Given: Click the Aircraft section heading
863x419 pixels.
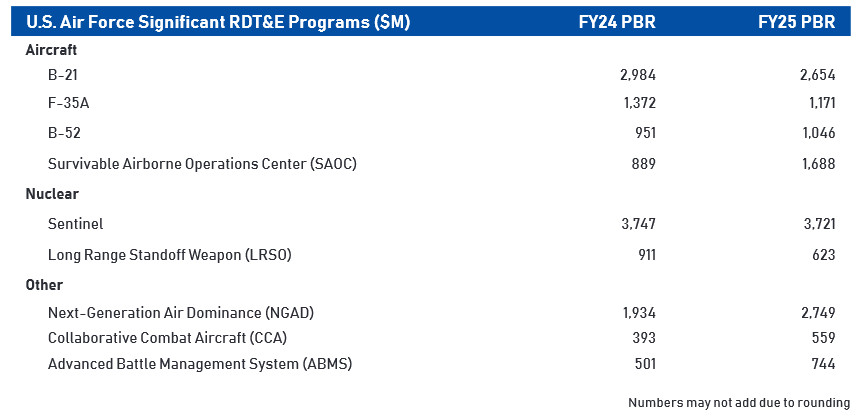Looking at the screenshot, I should 51,49.
